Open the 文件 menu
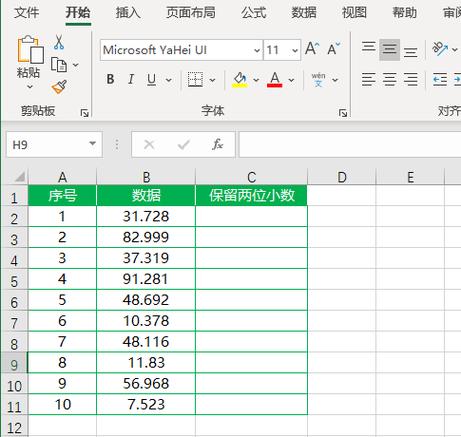 tap(27, 13)
